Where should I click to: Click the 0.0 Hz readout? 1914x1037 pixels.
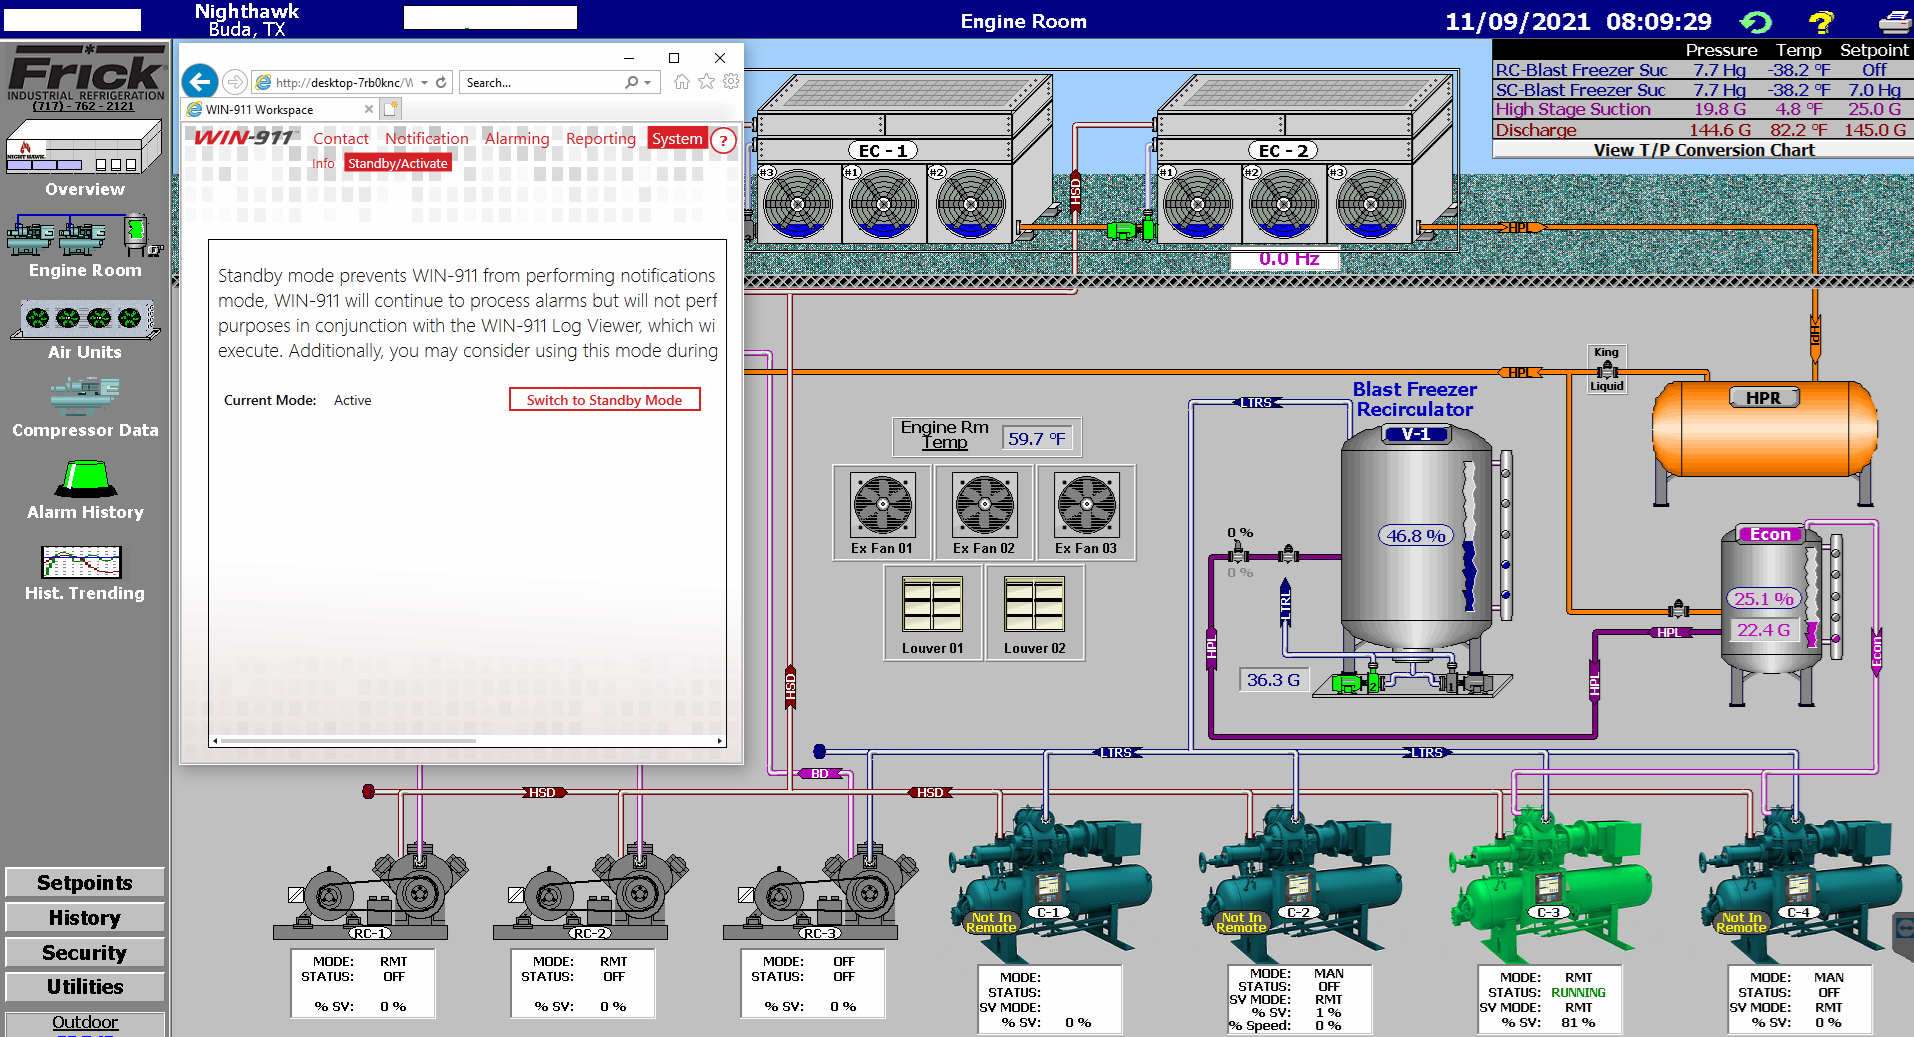1288,259
